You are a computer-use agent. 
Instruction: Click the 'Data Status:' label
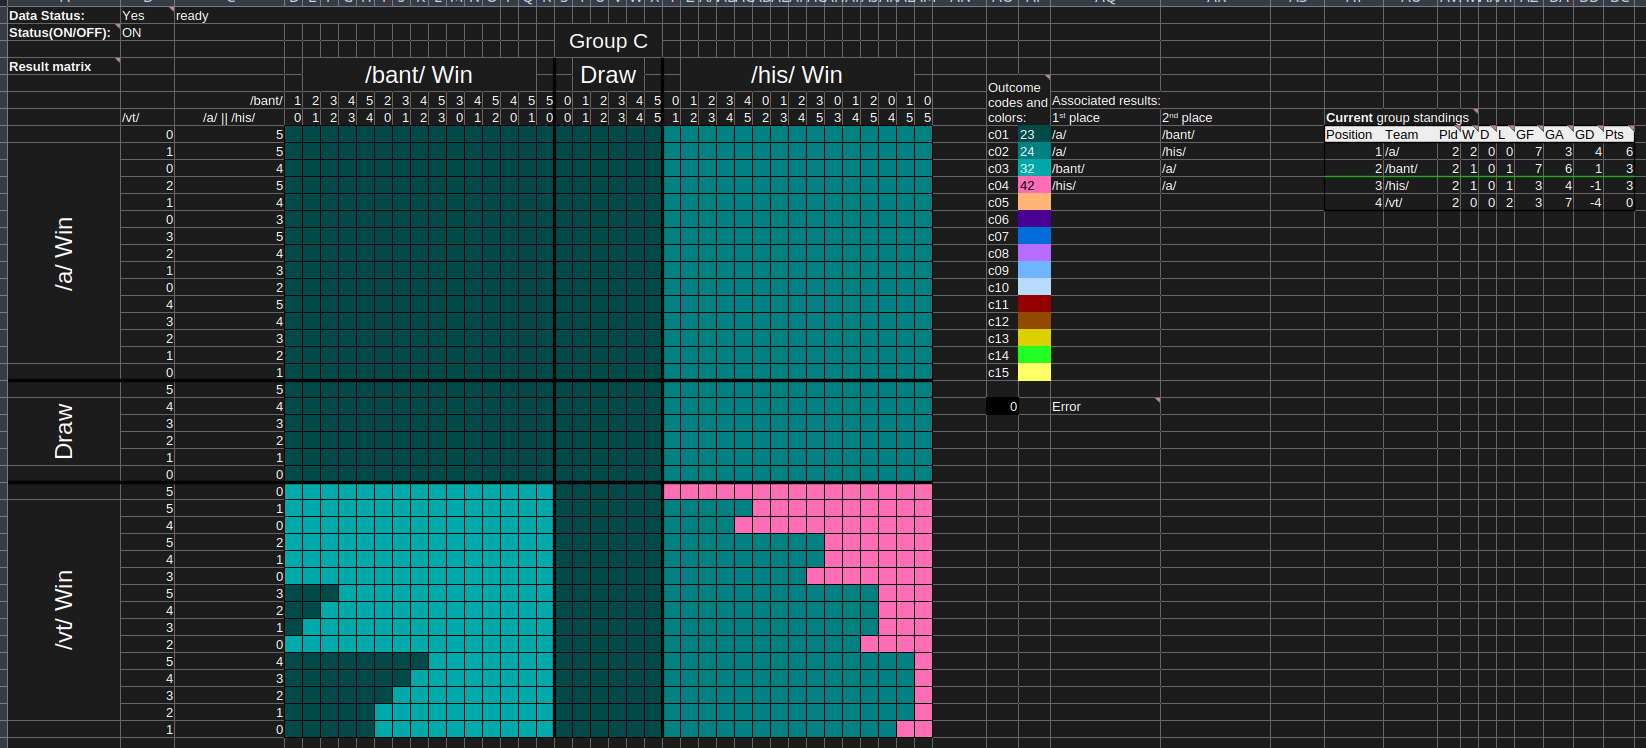(x=47, y=16)
